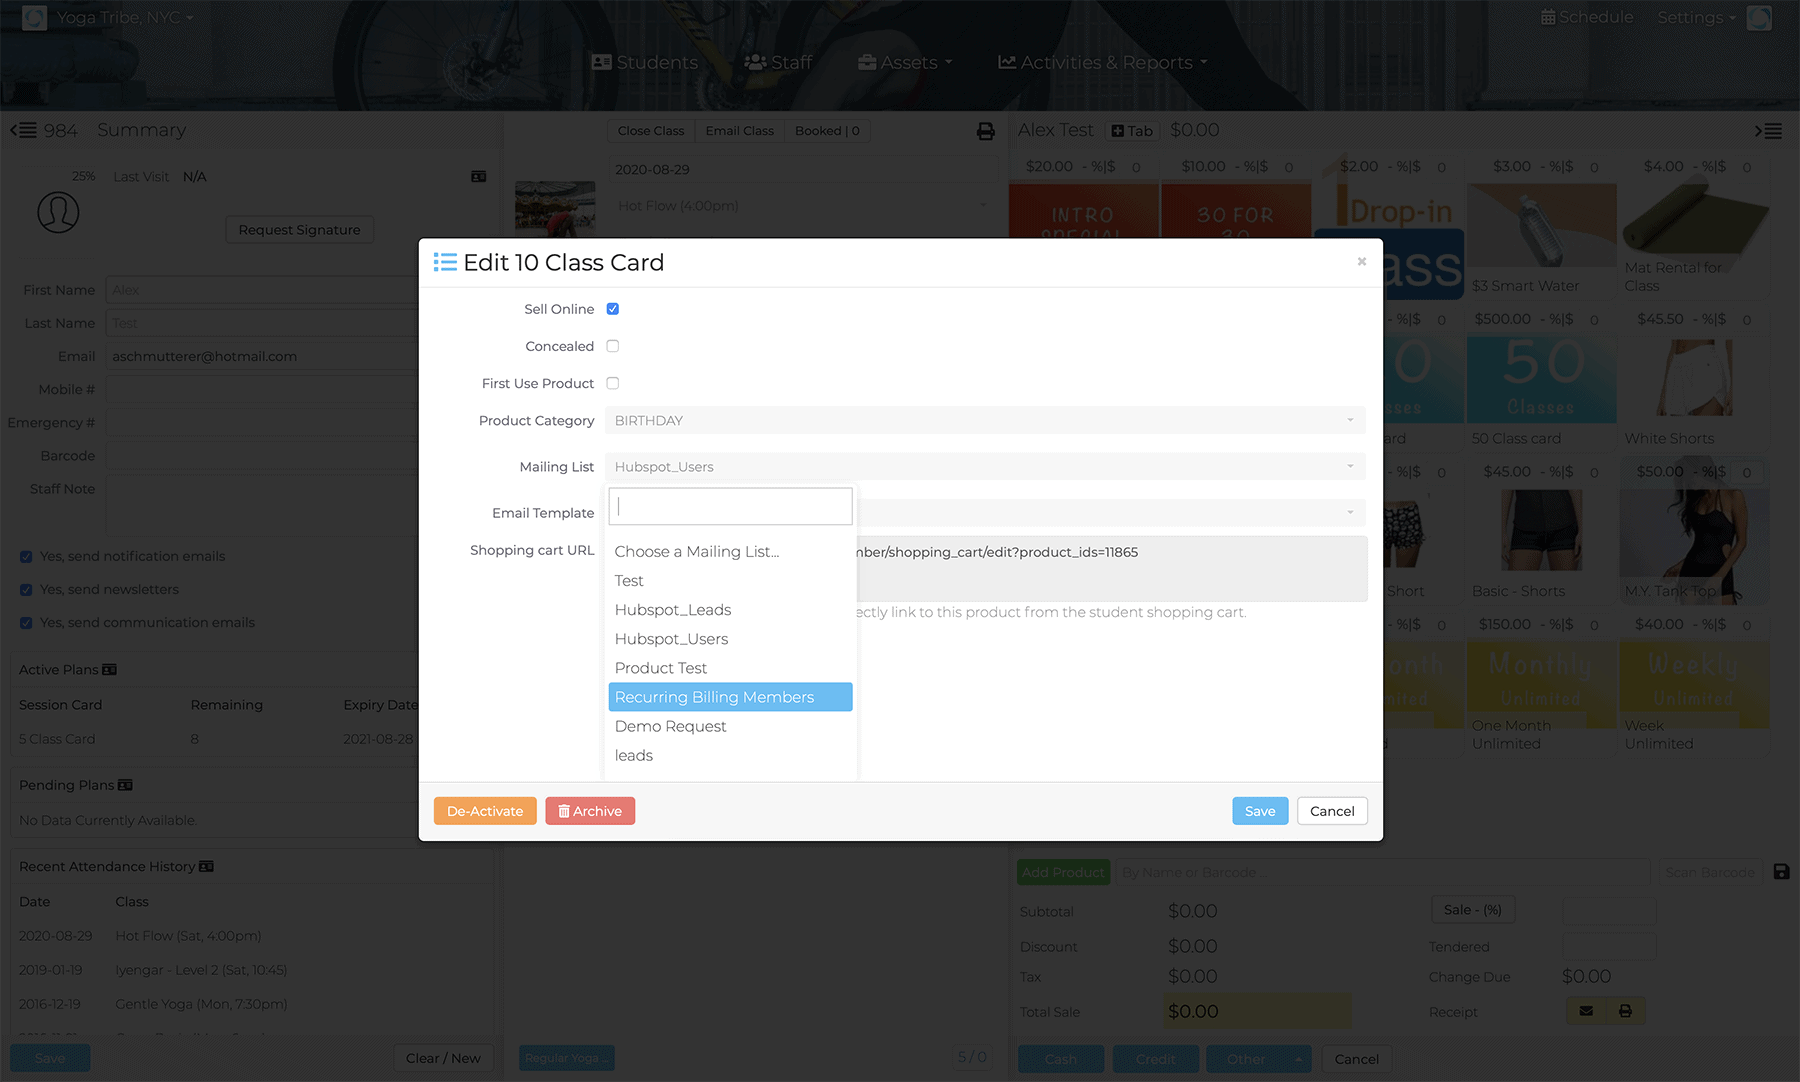This screenshot has height=1082, width=1800.
Task: Open the Staff section
Action: (x=778, y=62)
